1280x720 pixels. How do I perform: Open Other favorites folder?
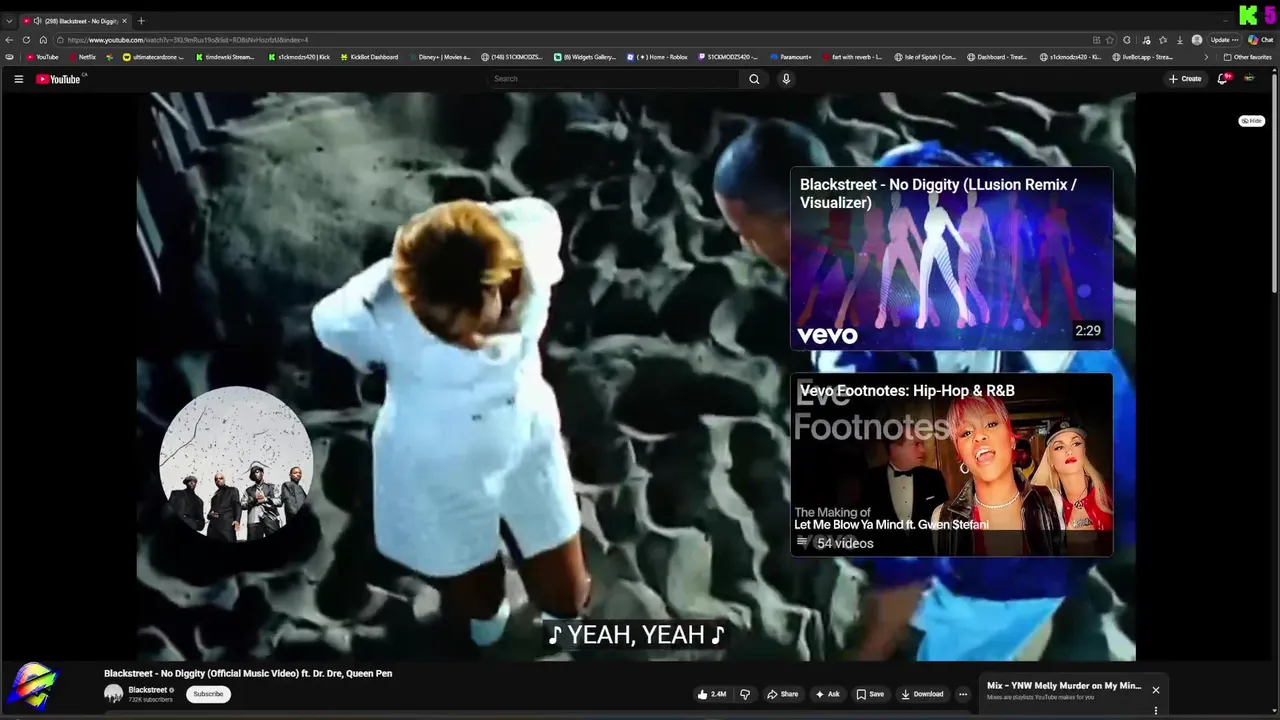click(x=1247, y=57)
